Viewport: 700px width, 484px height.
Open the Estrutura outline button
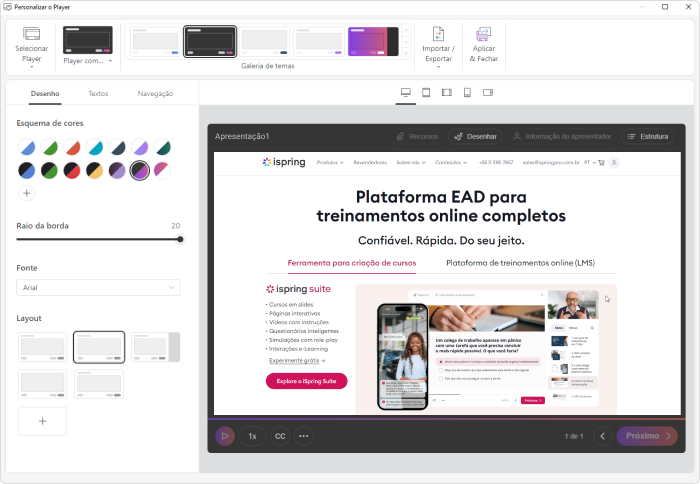(x=648, y=136)
